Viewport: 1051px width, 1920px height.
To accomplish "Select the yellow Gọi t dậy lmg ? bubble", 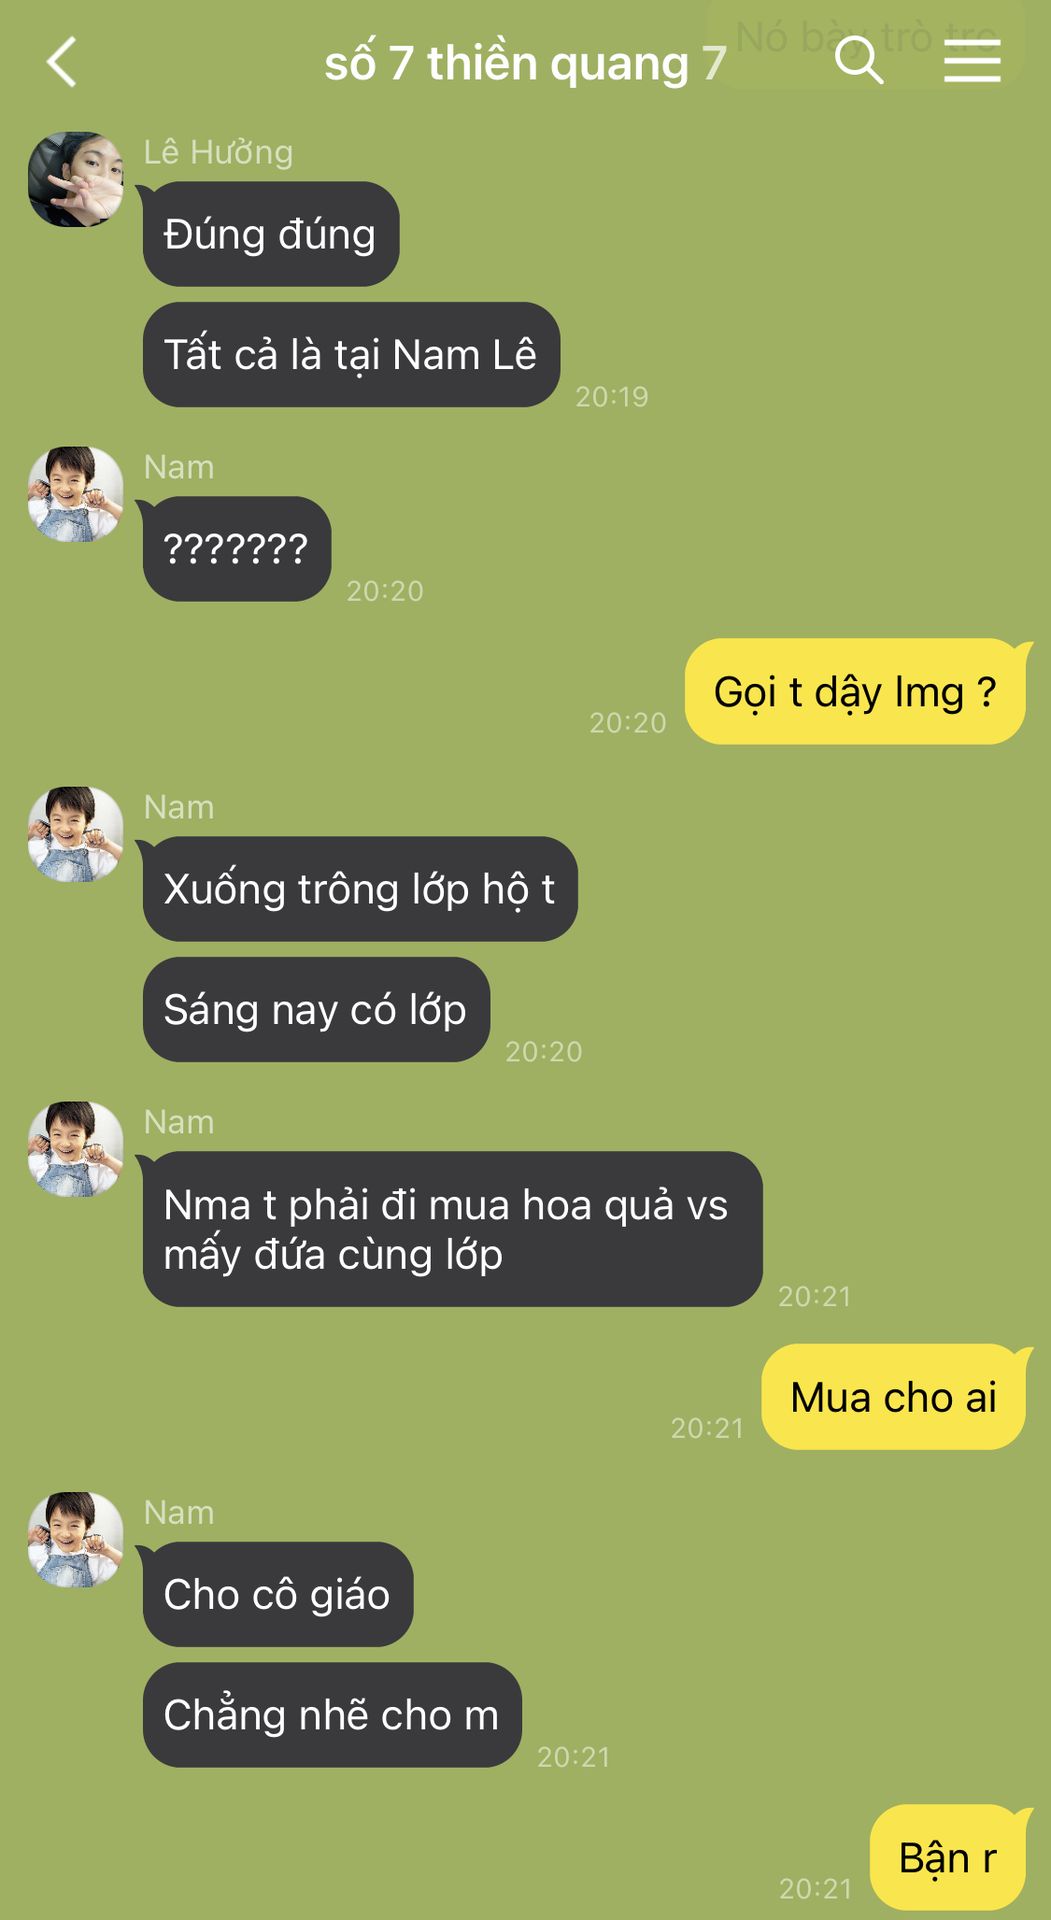I will [x=856, y=691].
